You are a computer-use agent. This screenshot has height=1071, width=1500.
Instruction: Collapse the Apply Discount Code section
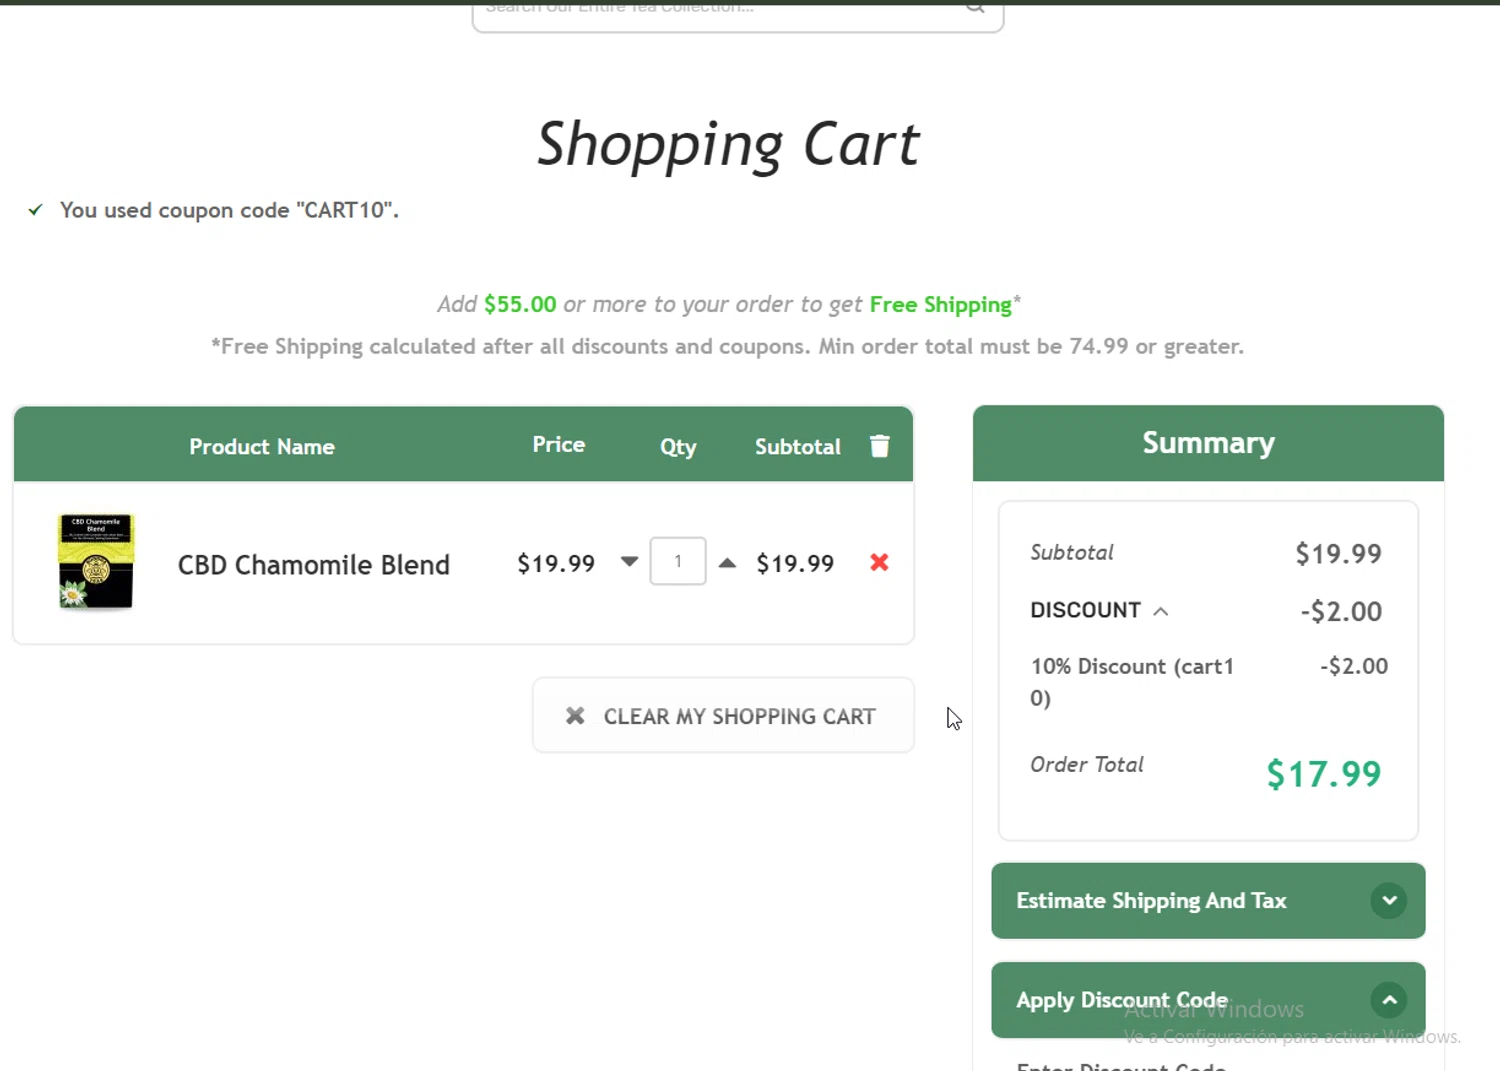[1208, 1000]
